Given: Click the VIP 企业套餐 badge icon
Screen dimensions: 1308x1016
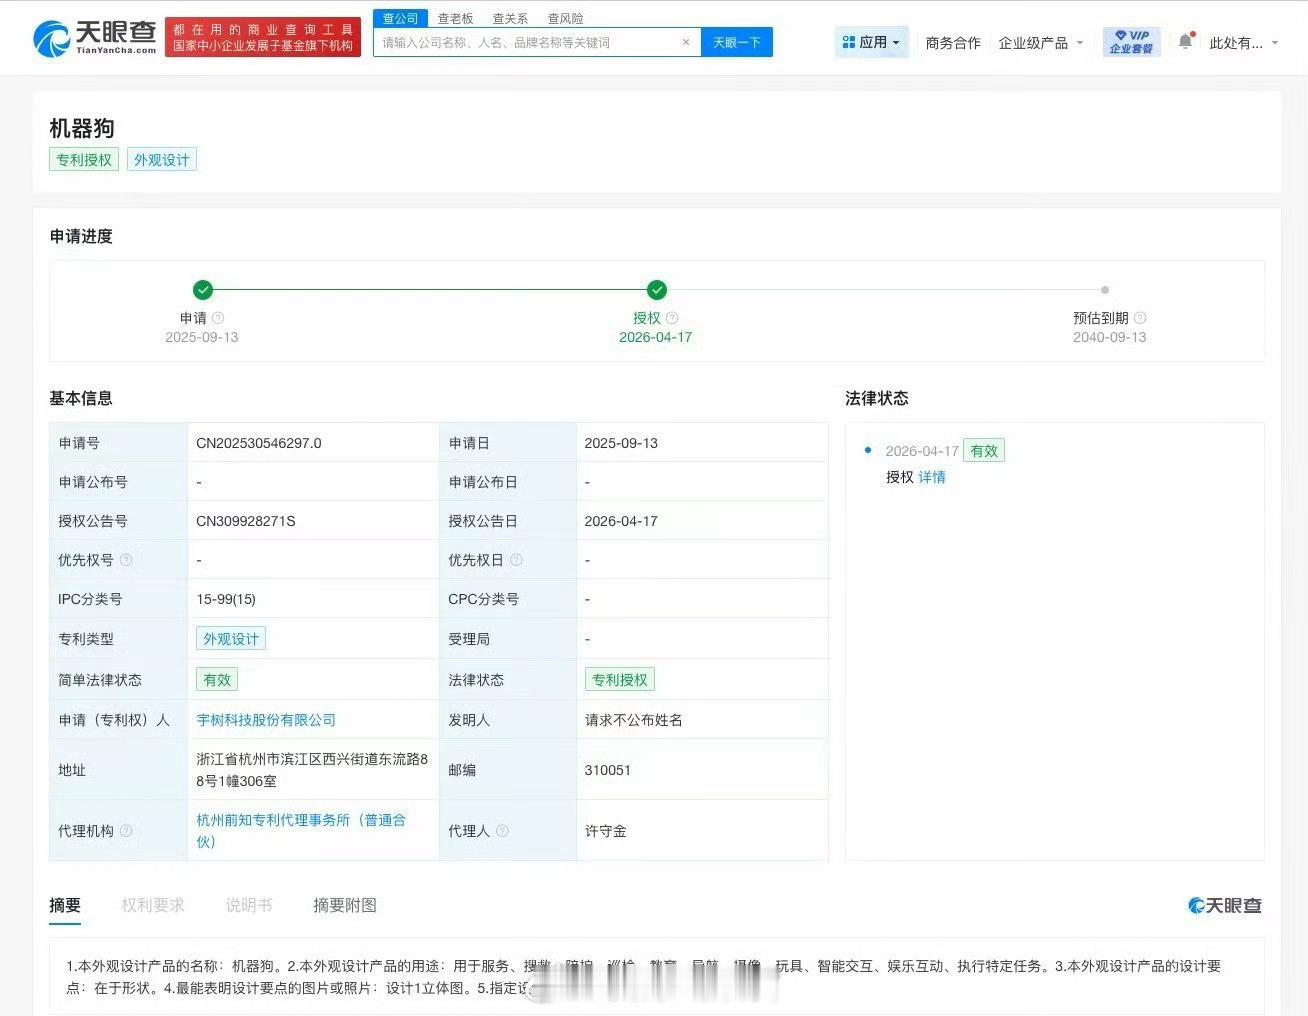Looking at the screenshot, I should [x=1130, y=41].
